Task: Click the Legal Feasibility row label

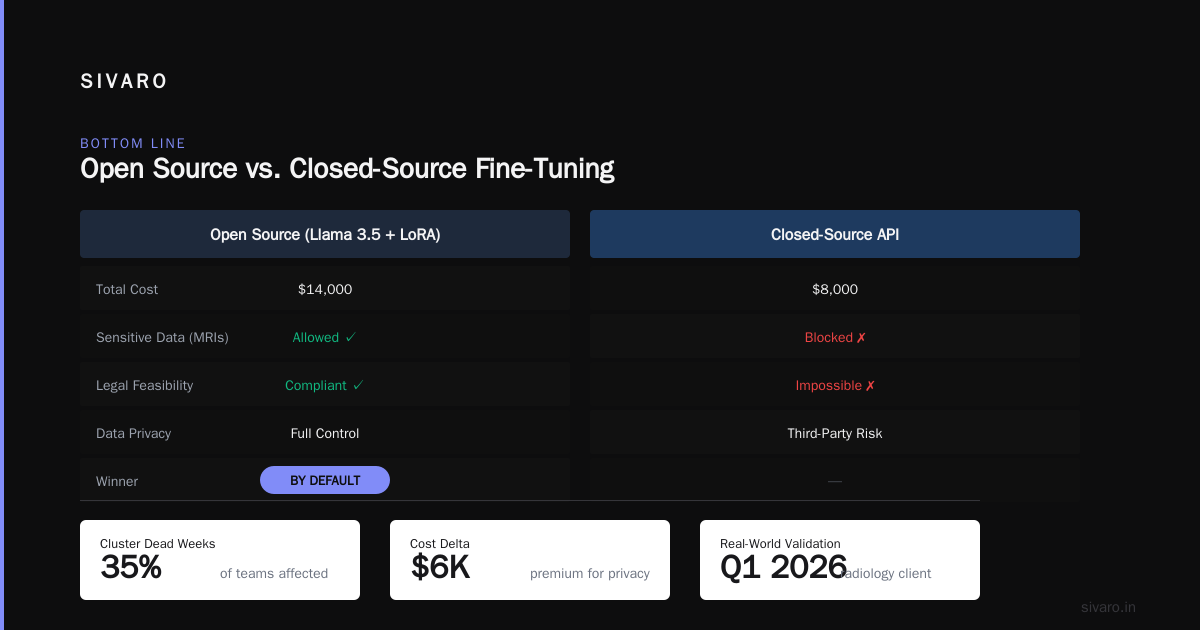Action: click(145, 385)
